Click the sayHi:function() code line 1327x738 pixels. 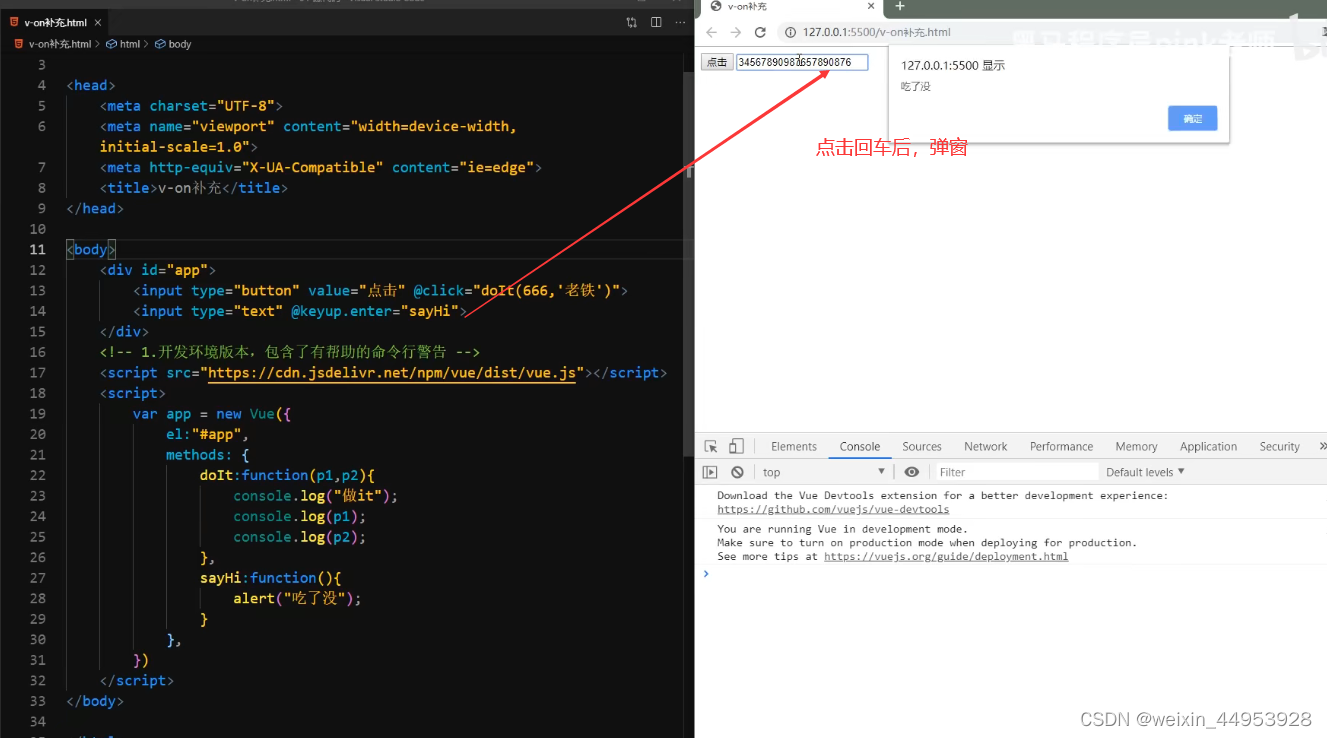coord(271,578)
